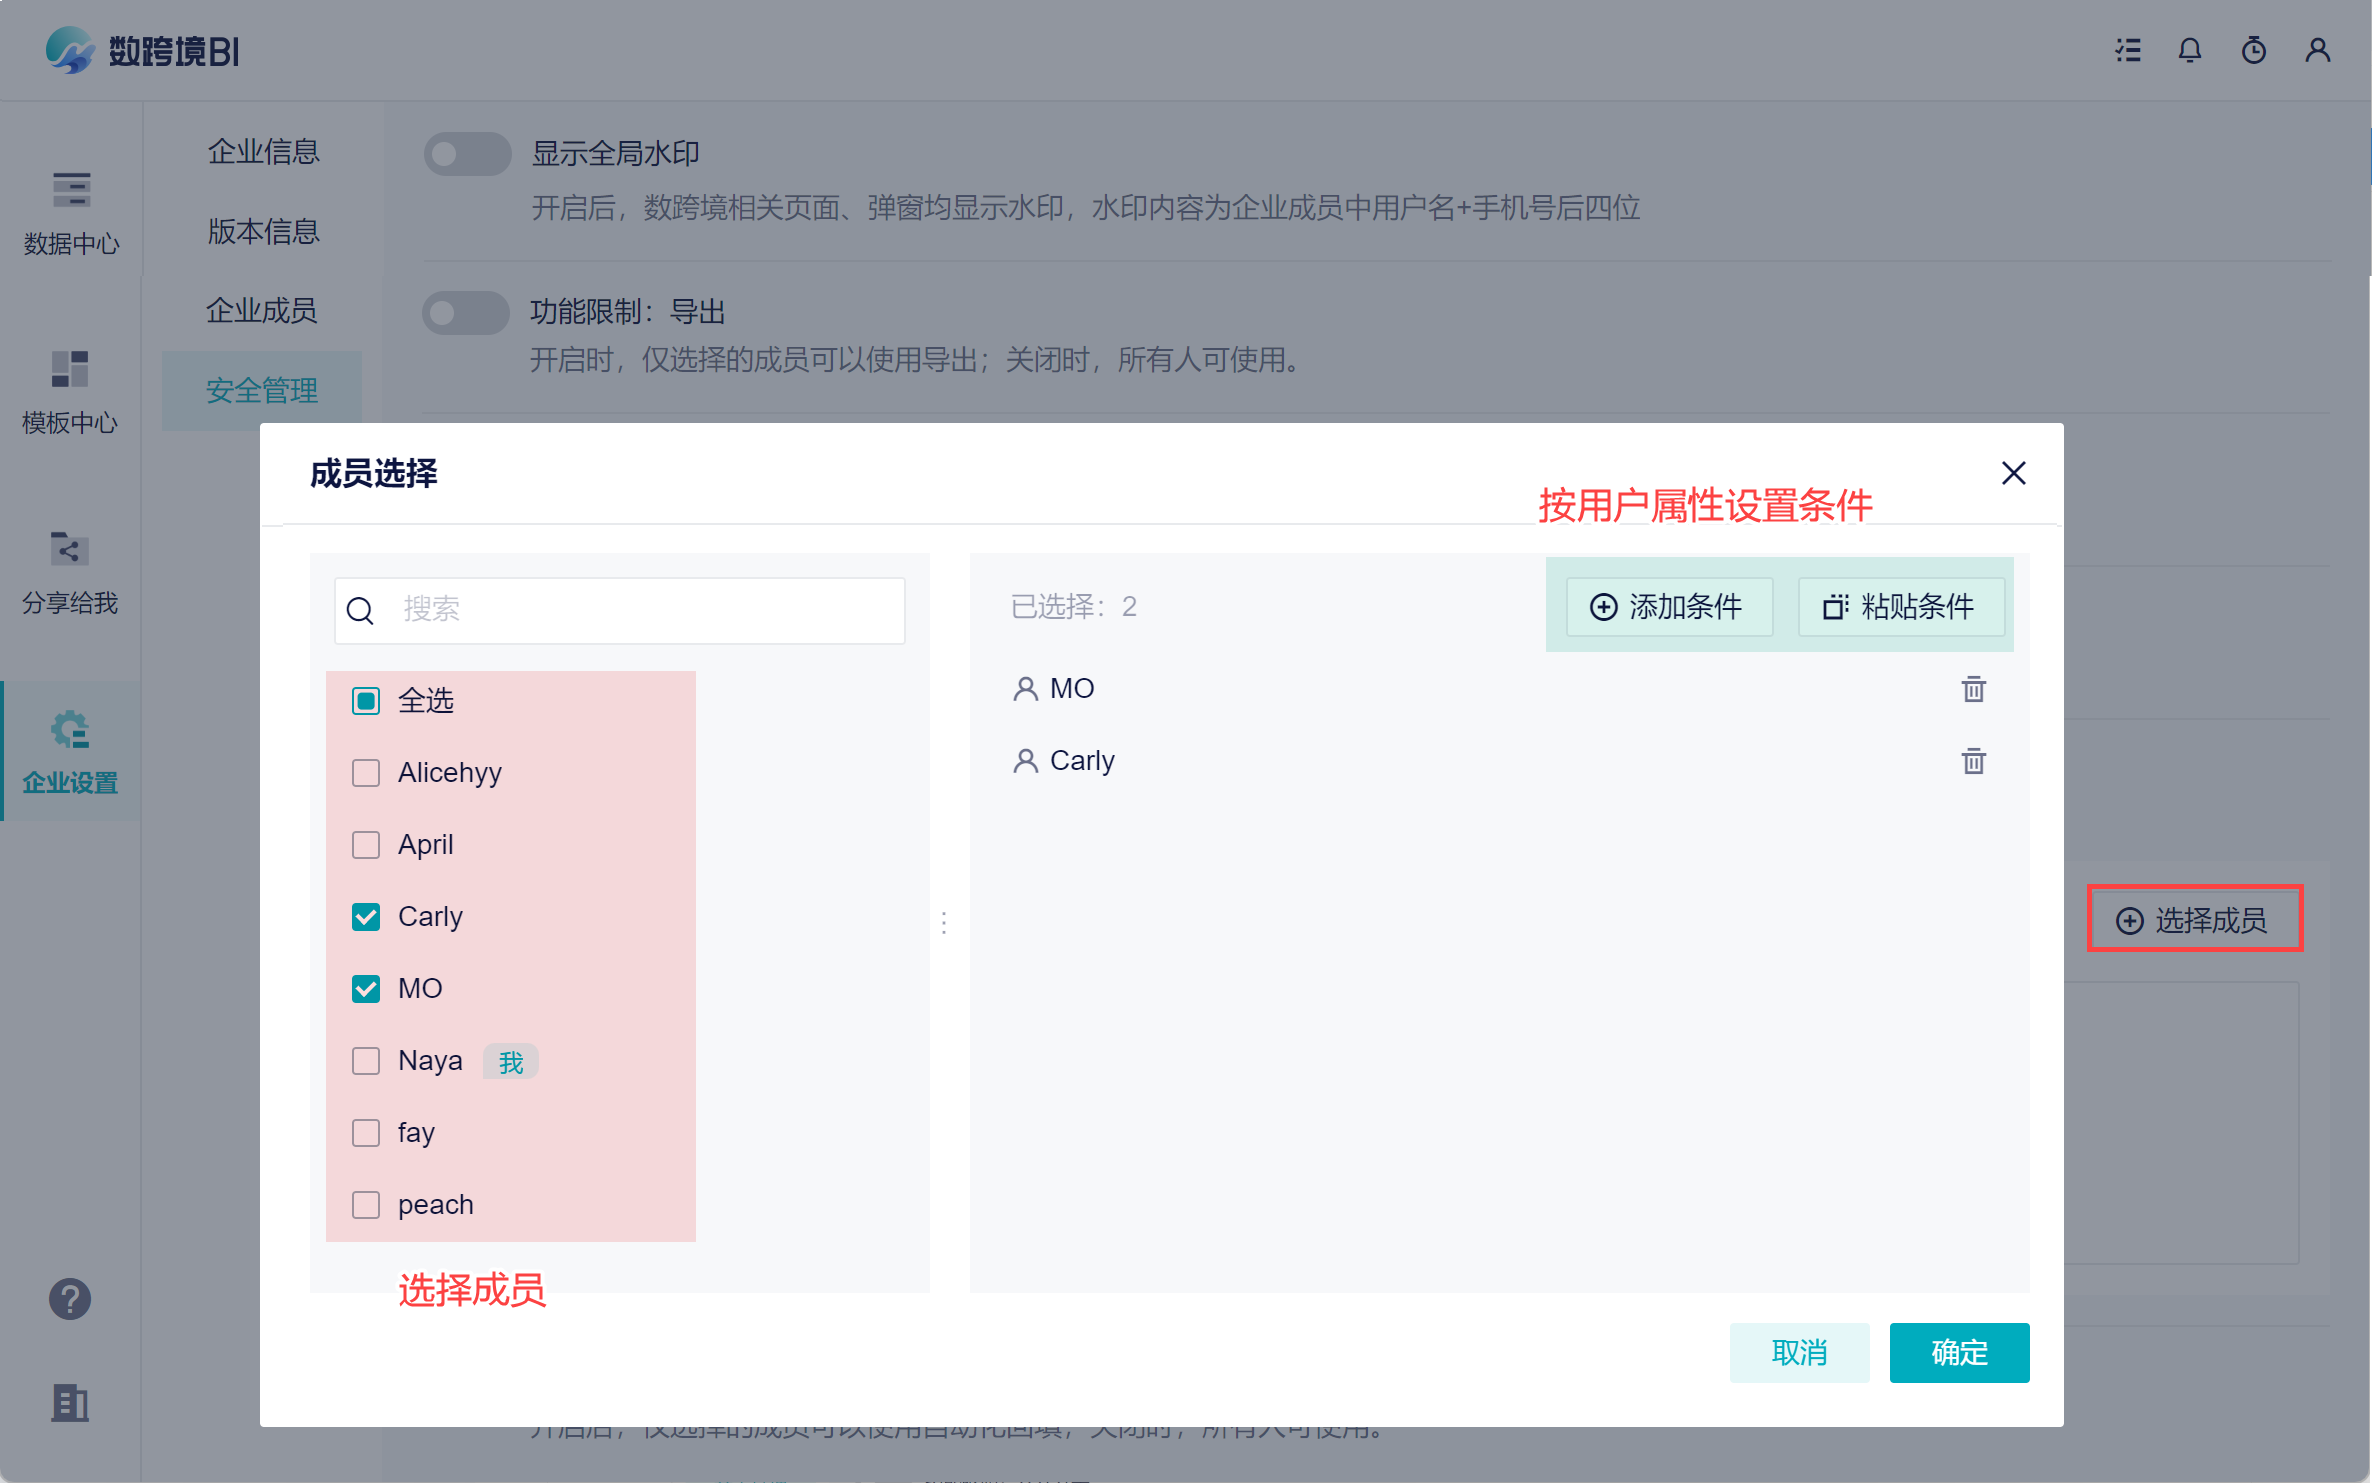Check the peach member checkbox
This screenshot has width=2372, height=1483.
tap(366, 1205)
